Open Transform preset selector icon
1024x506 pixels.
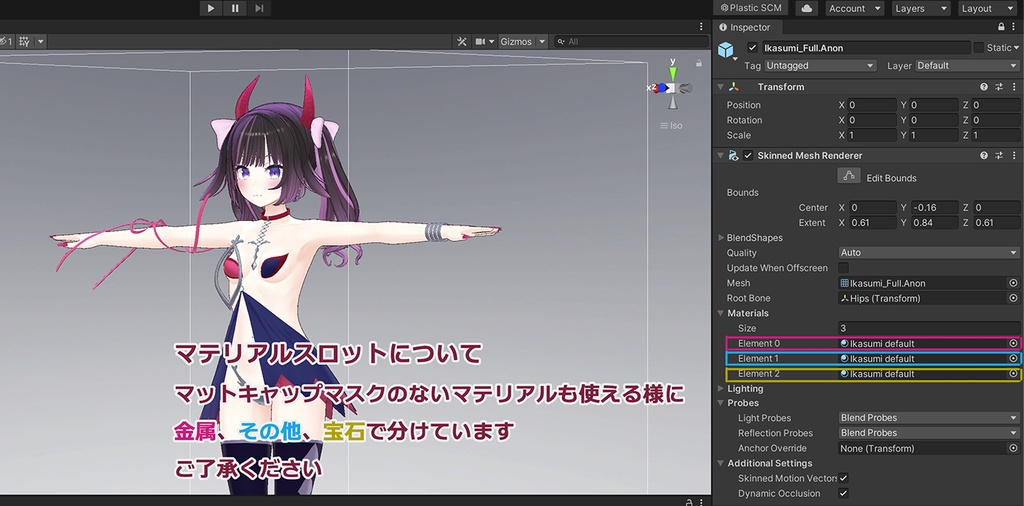(x=999, y=87)
